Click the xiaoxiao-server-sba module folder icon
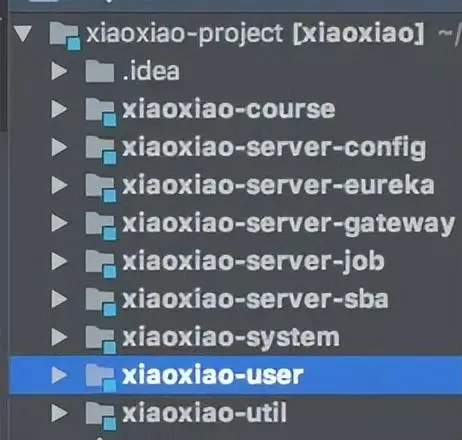This screenshot has width=462, height=440. [100, 302]
